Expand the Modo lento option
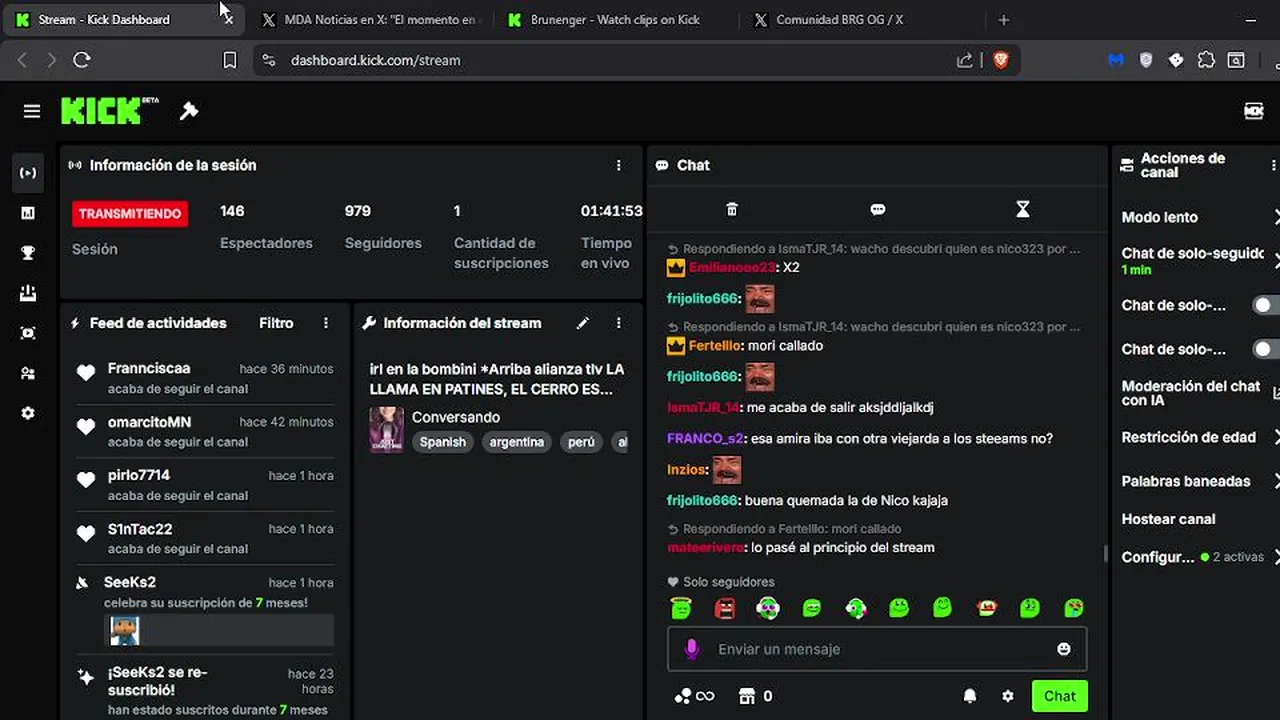The height and width of the screenshot is (720, 1280). coord(1198,217)
